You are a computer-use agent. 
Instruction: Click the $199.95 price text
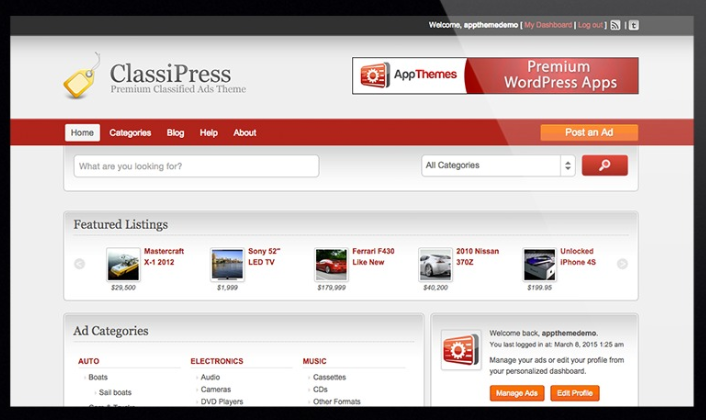(539, 288)
